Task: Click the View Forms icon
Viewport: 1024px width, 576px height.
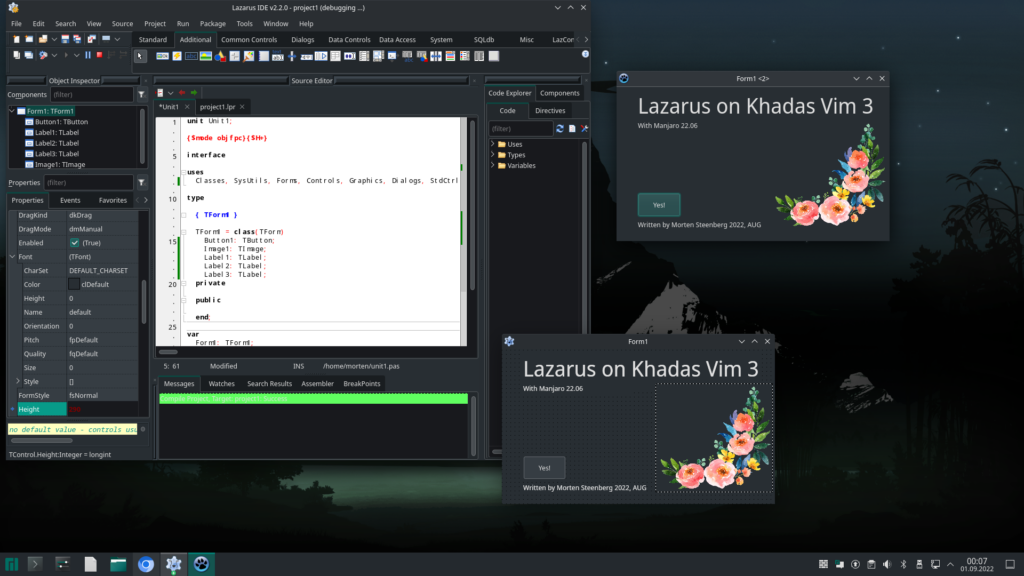Action: point(29,56)
